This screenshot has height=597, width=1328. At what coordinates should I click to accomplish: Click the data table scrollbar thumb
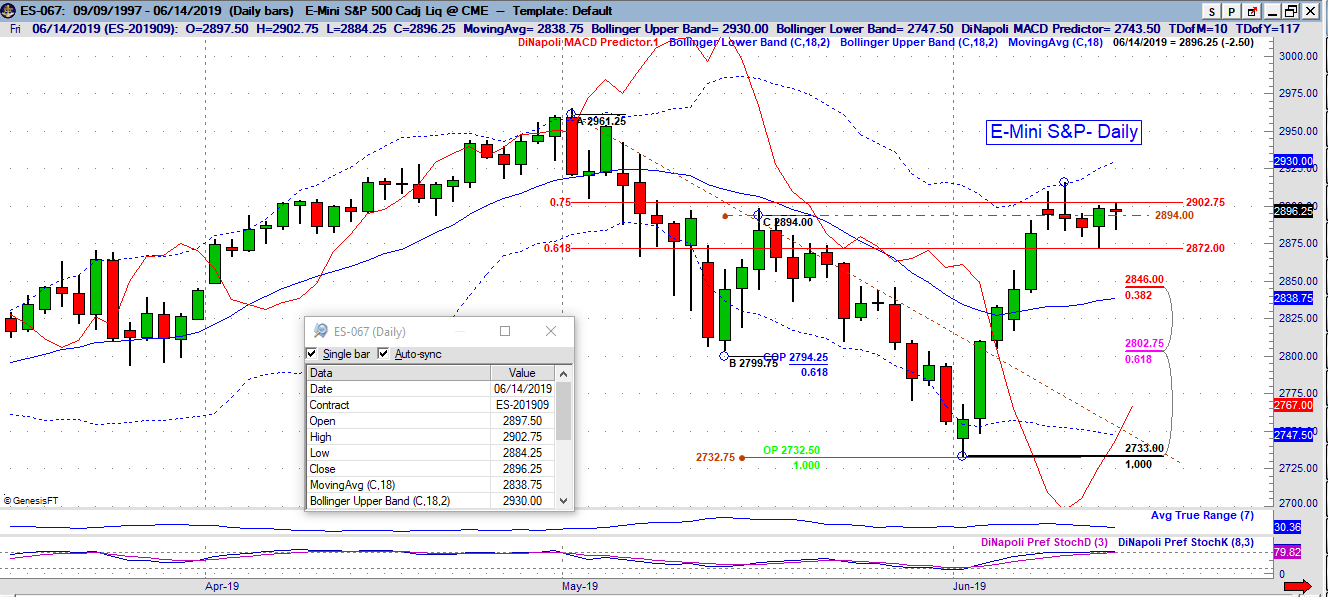pos(563,410)
